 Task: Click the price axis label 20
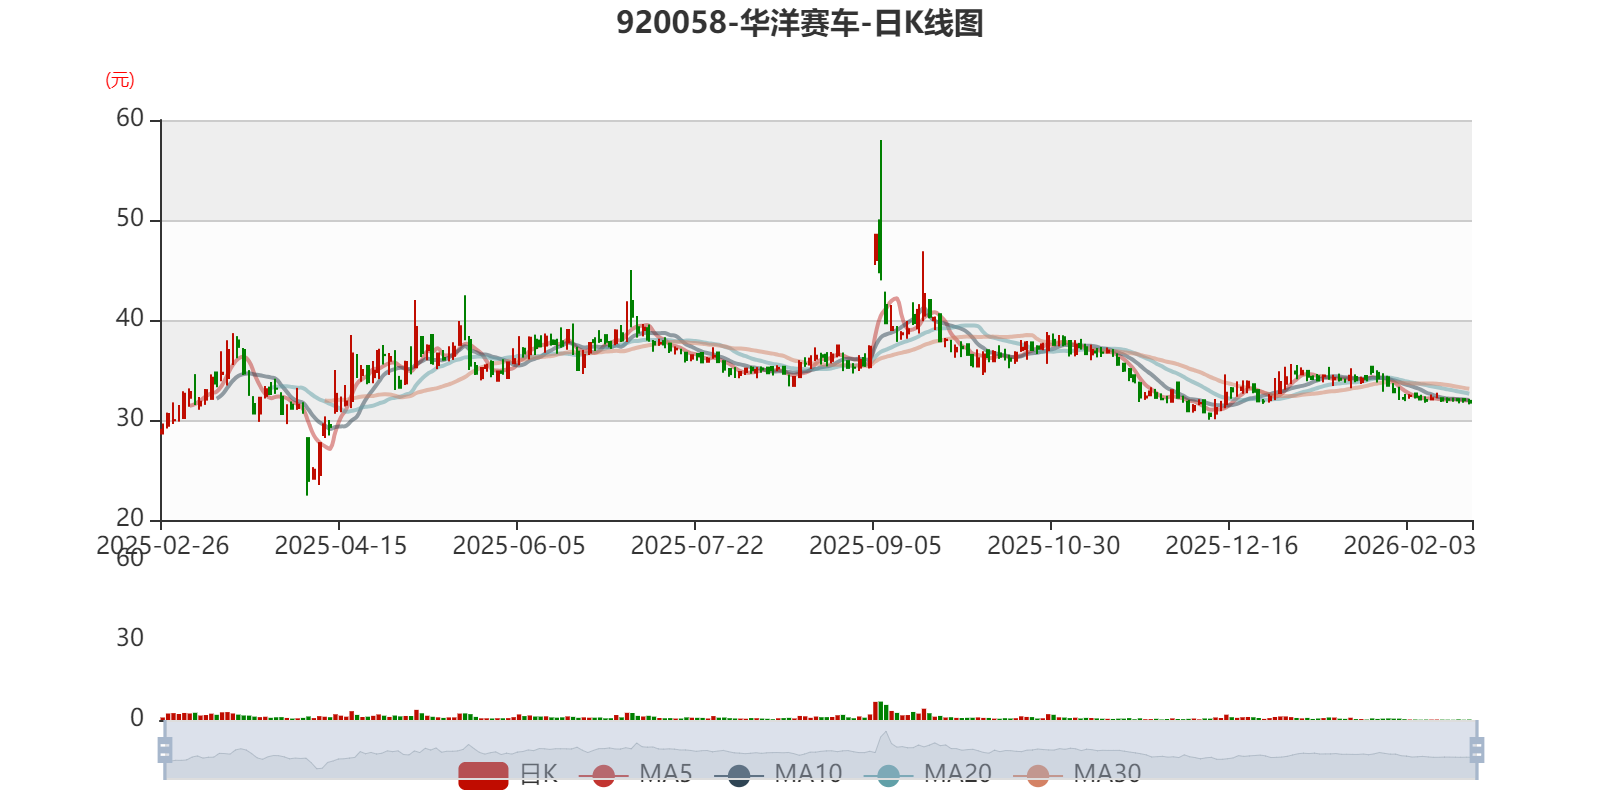click(130, 519)
